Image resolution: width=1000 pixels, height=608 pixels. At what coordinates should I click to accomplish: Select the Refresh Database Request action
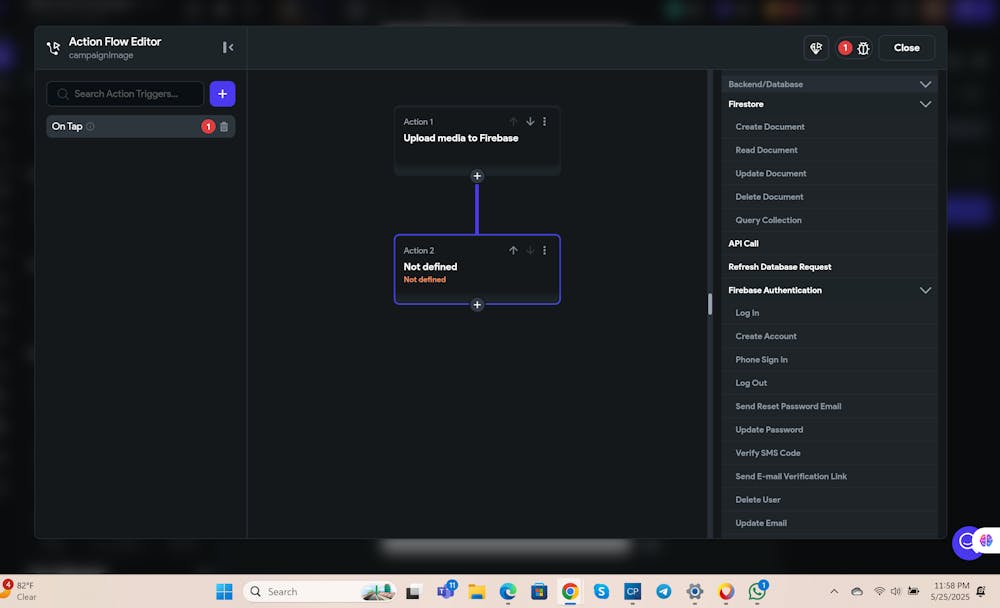pos(830,267)
